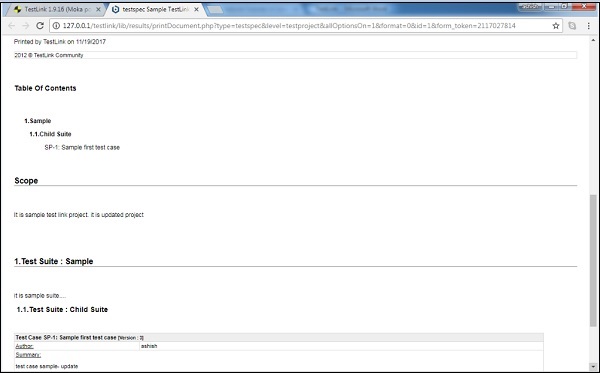Screen dimensions: 600x373
Task: Open the 1.Sample contents link
Action: [38, 121]
